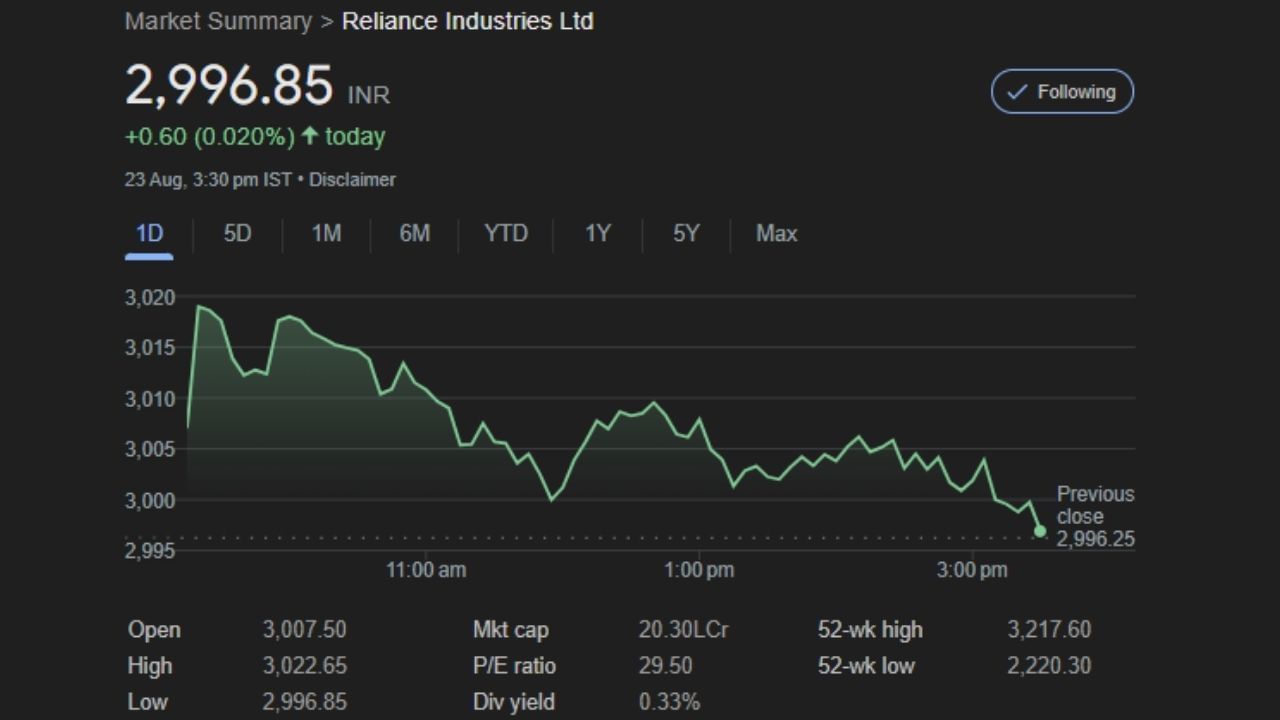This screenshot has width=1280, height=720.
Task: Open the Disclaimer link
Action: click(352, 180)
